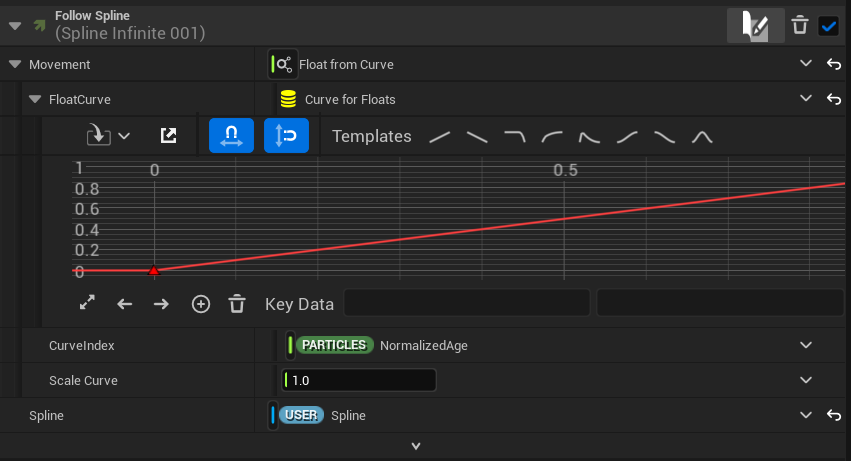Collapse the FloatCurve property
851x461 pixels.
point(35,99)
